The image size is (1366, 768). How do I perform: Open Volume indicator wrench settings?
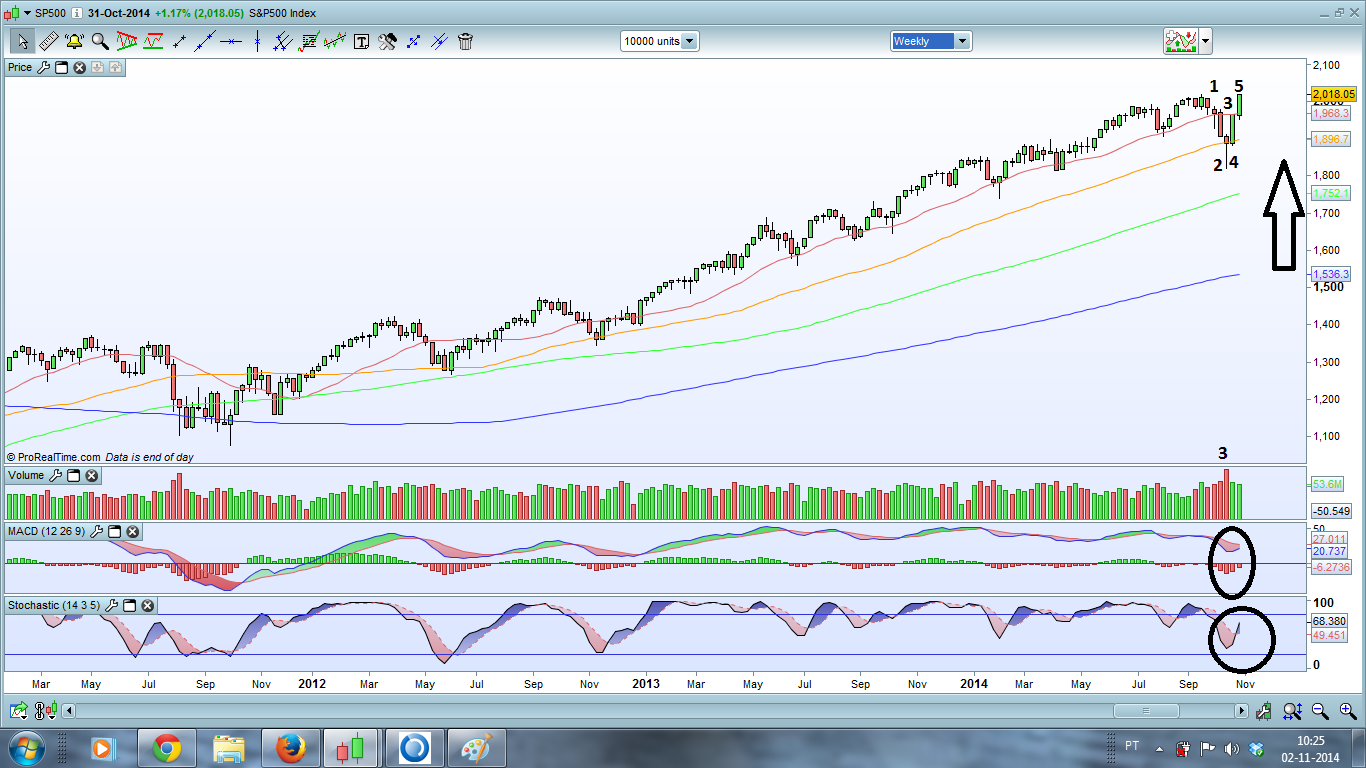click(55, 476)
